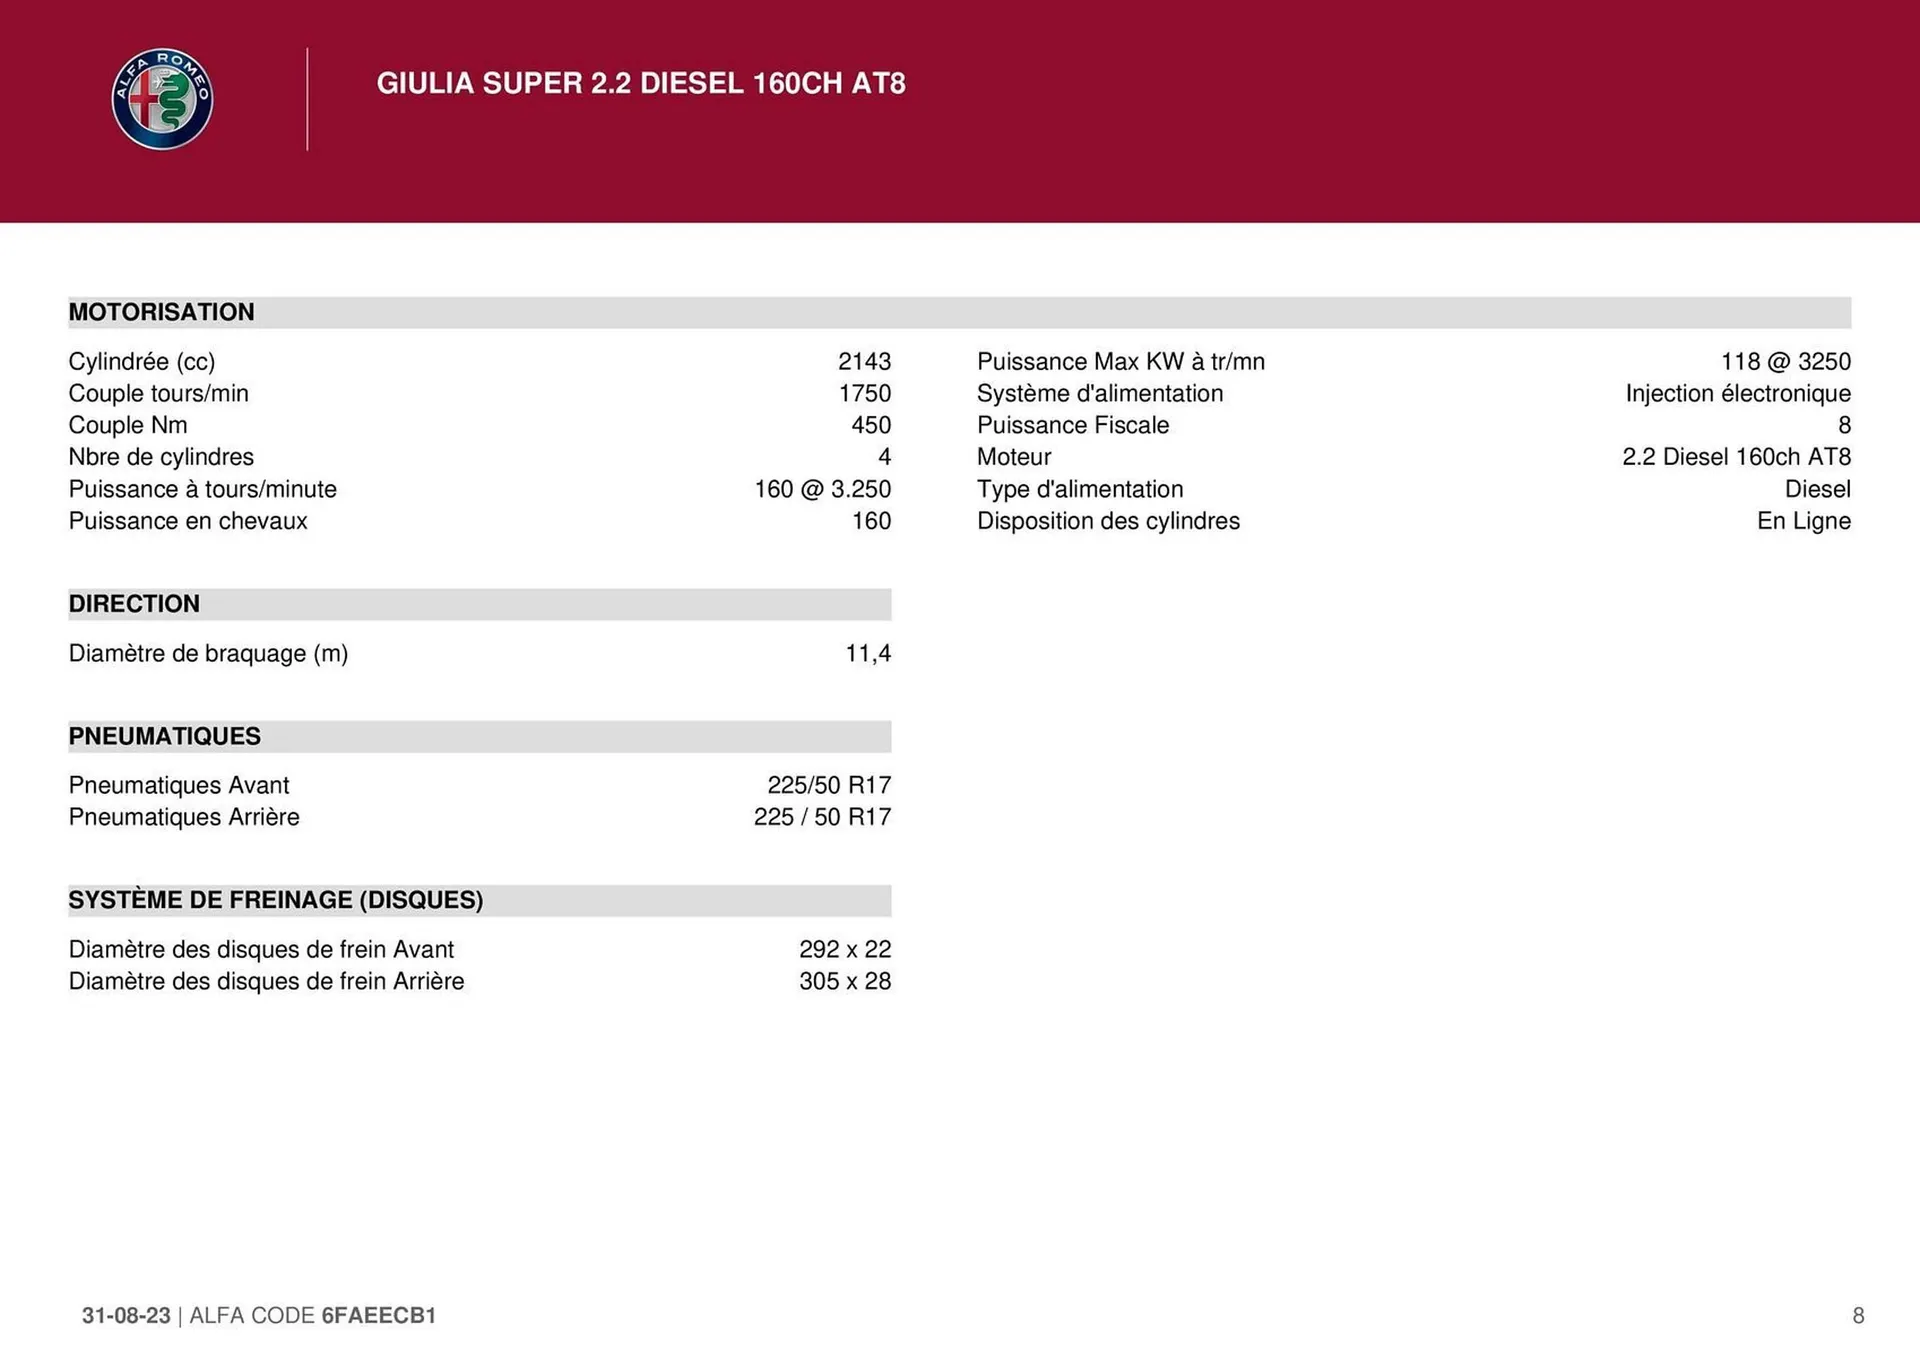Click the Puissance Max KW value 118 @ 3250
1920x1357 pixels.
click(x=1785, y=361)
